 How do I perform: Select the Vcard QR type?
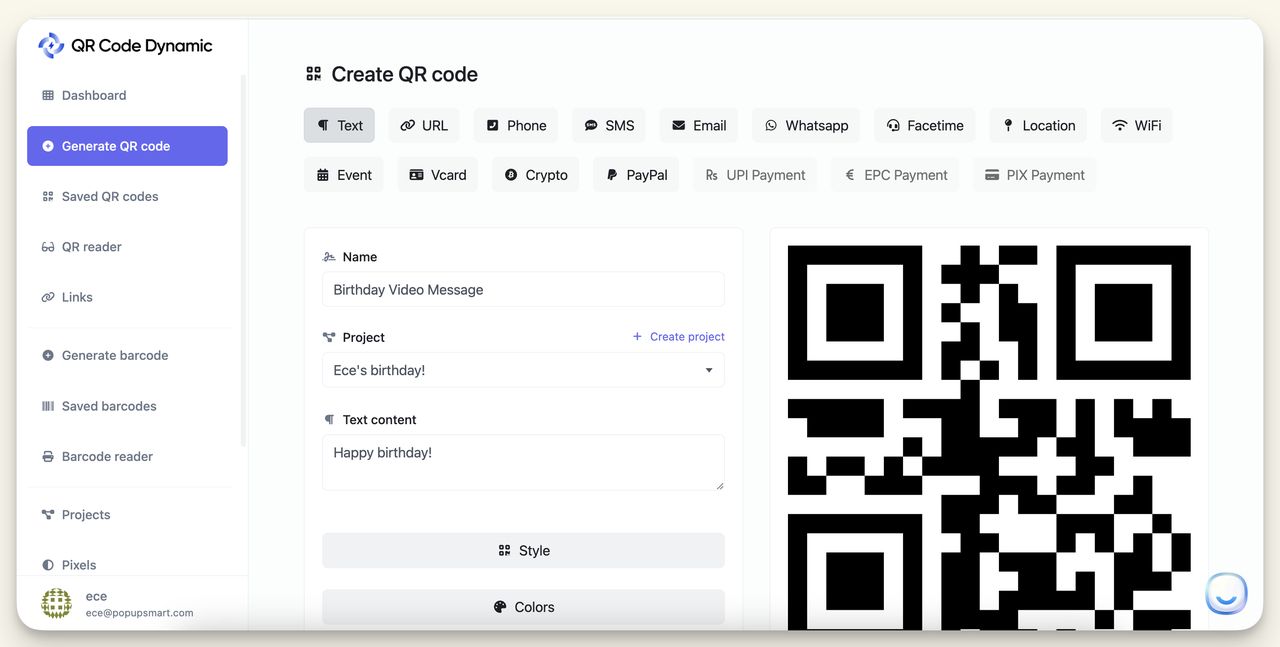pos(438,175)
